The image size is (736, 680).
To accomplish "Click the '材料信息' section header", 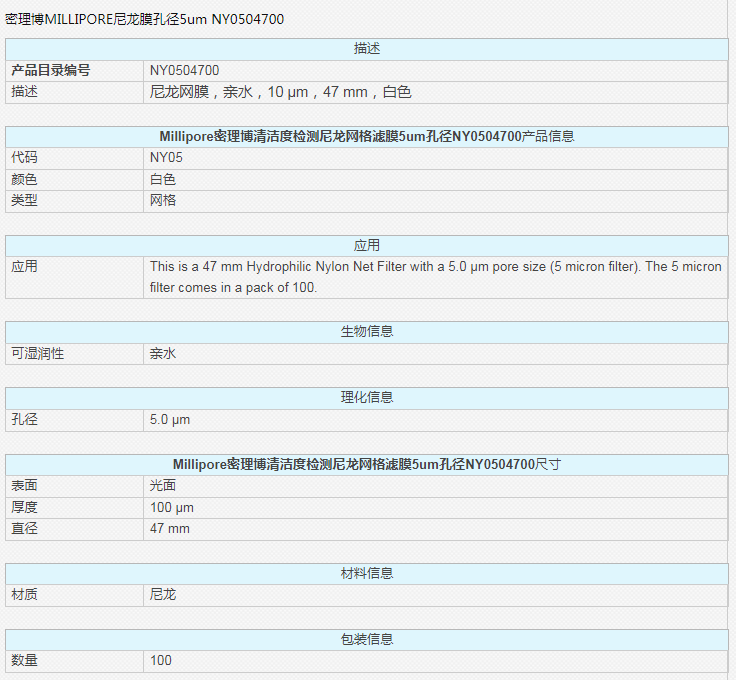I will pos(367,574).
